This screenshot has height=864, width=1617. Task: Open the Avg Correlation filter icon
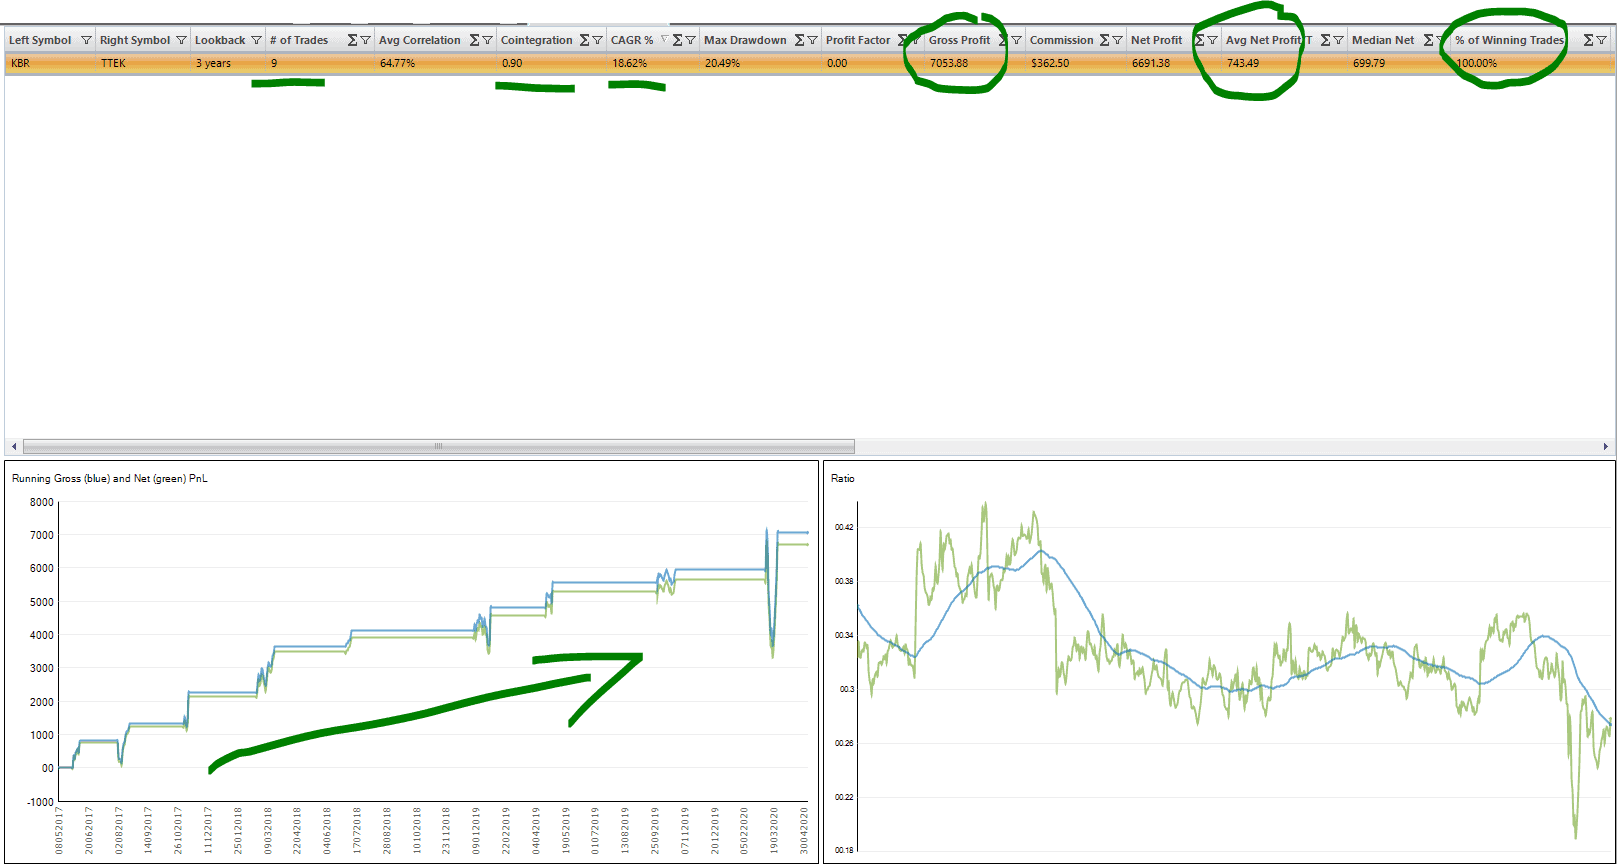coord(487,40)
